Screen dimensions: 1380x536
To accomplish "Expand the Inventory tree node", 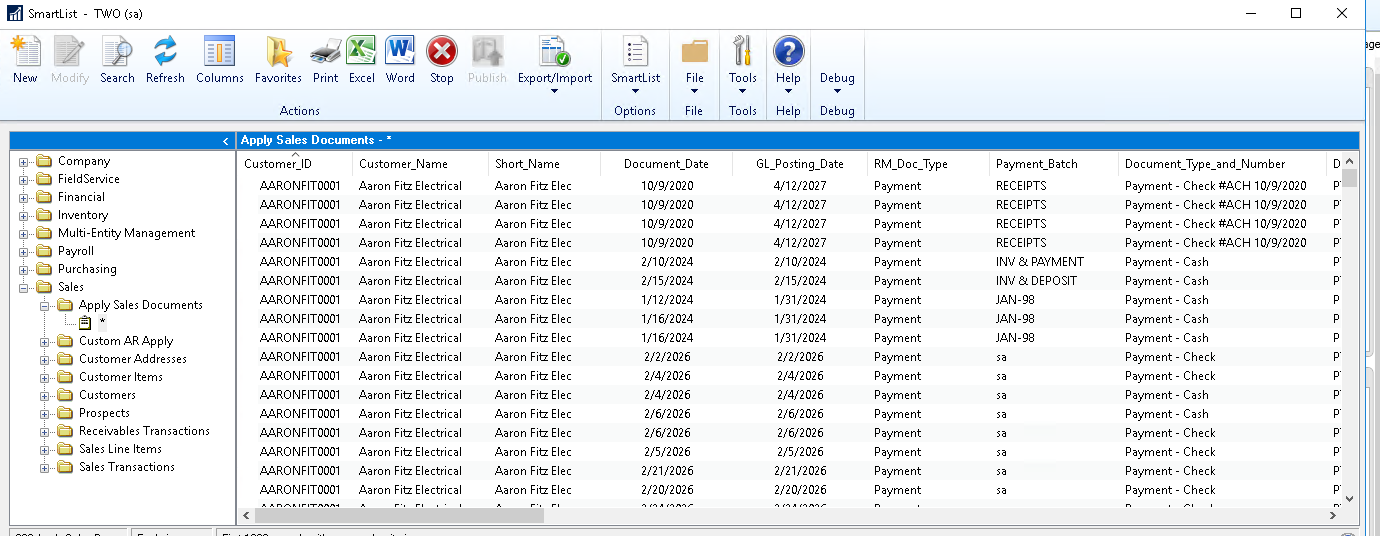I will [24, 215].
